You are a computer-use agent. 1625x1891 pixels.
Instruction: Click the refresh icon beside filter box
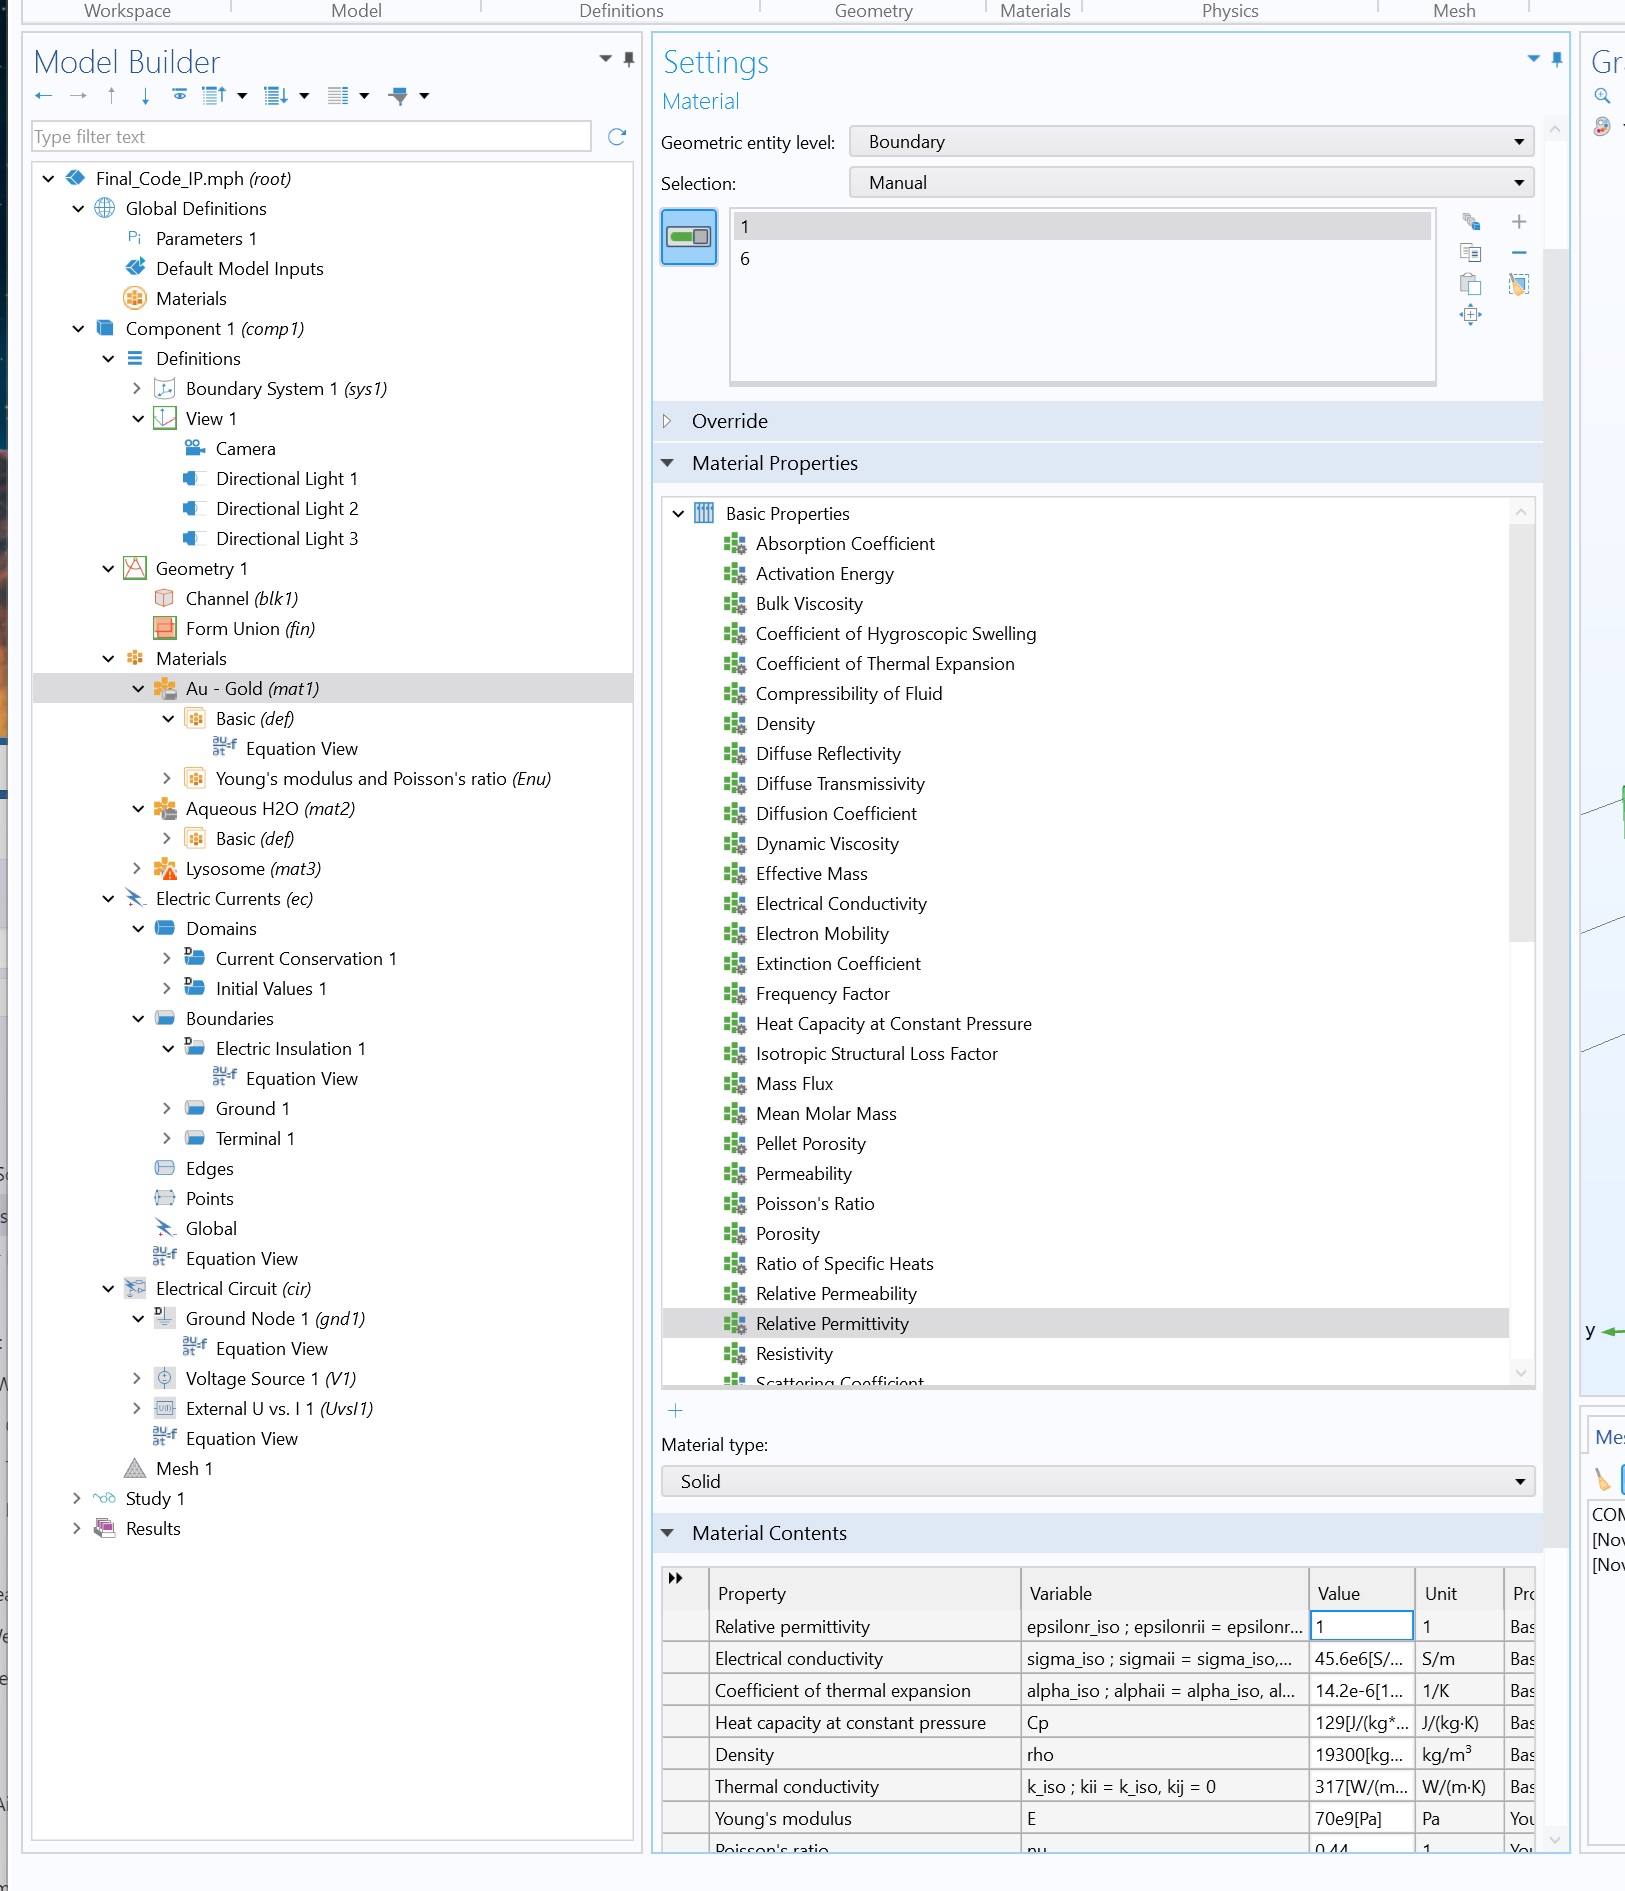point(617,137)
